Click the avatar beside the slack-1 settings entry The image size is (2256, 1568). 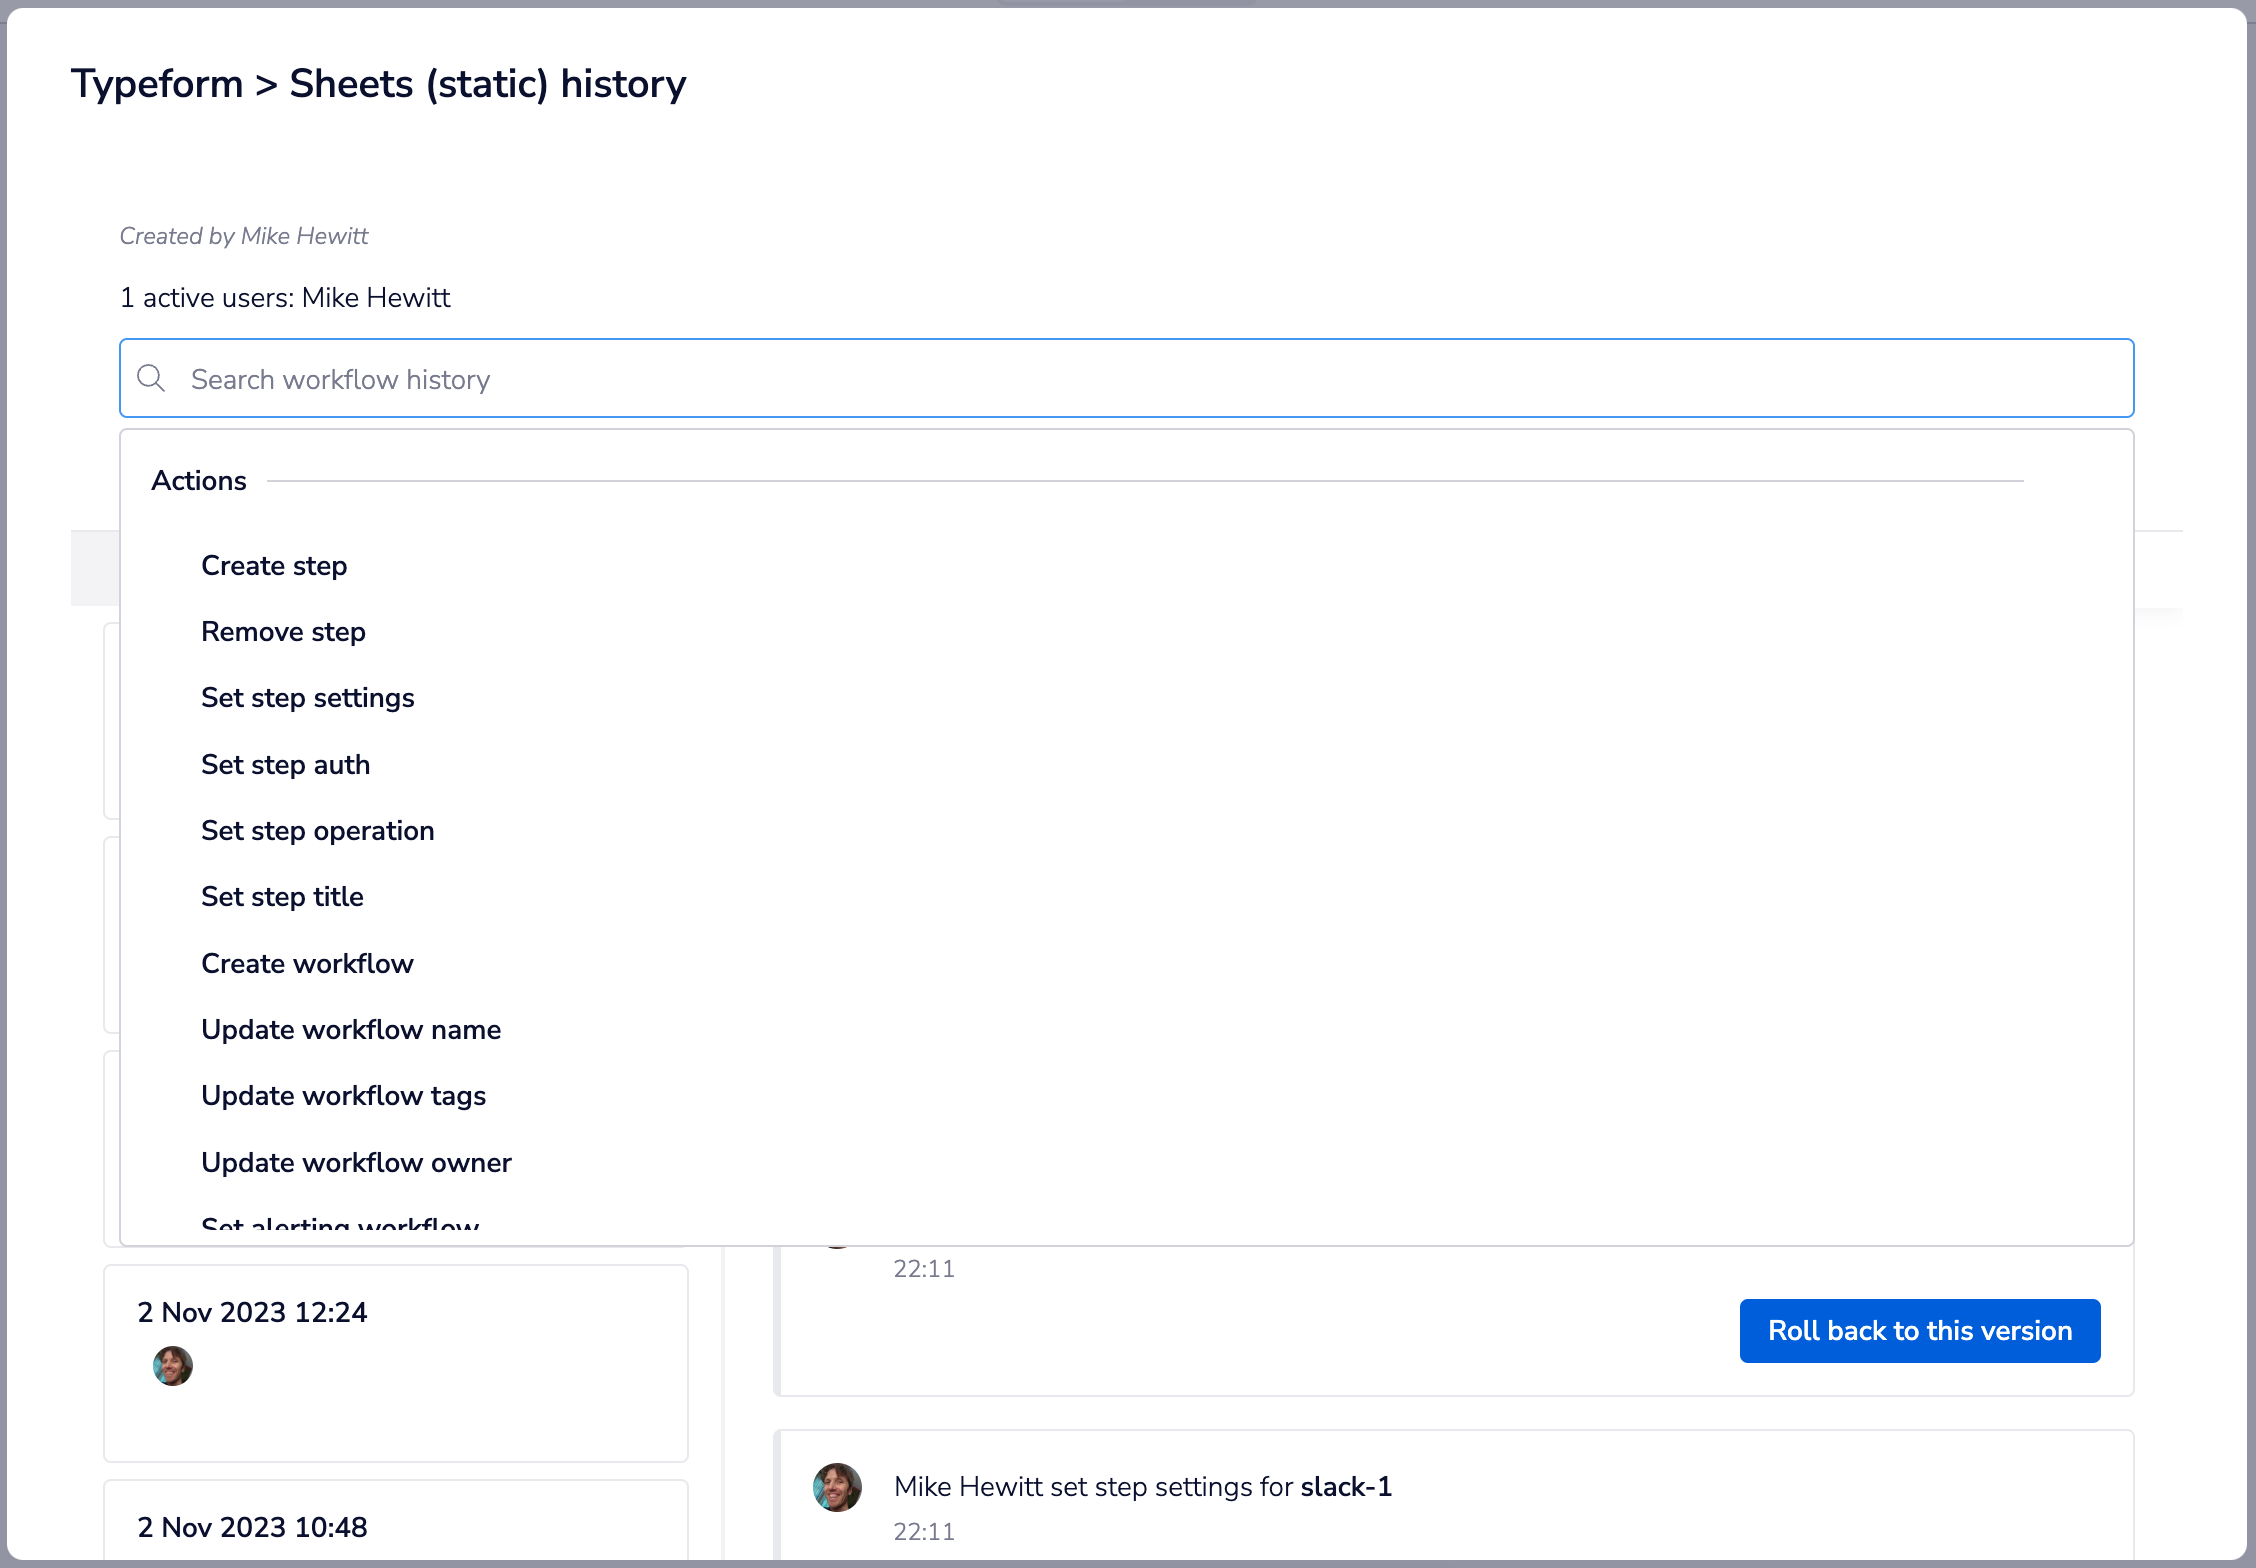coord(837,1487)
